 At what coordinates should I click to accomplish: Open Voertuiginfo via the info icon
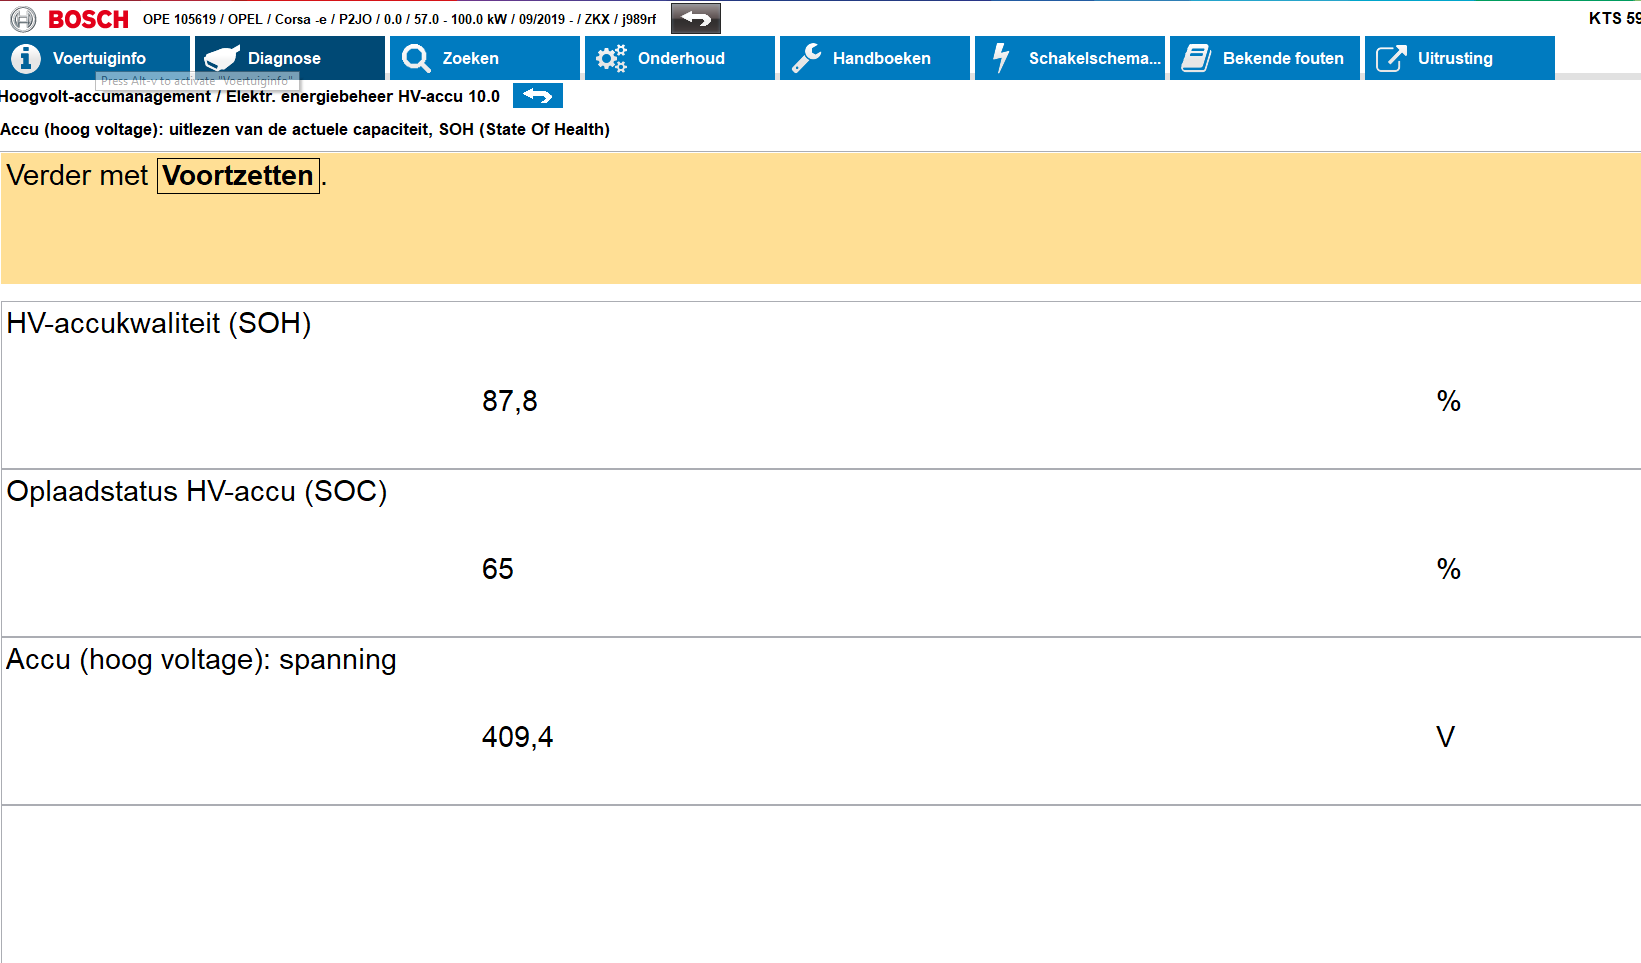(x=26, y=58)
